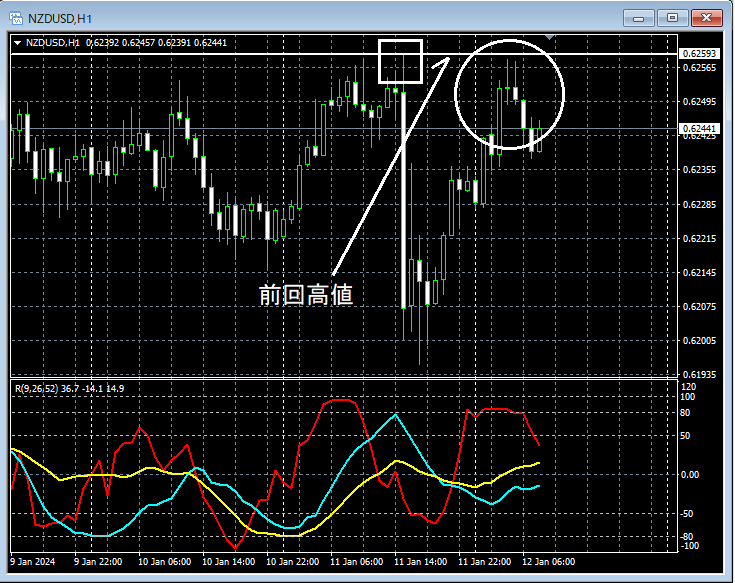Expand the NZDUSD,H1 chart dropdown arrow

click(x=18, y=43)
